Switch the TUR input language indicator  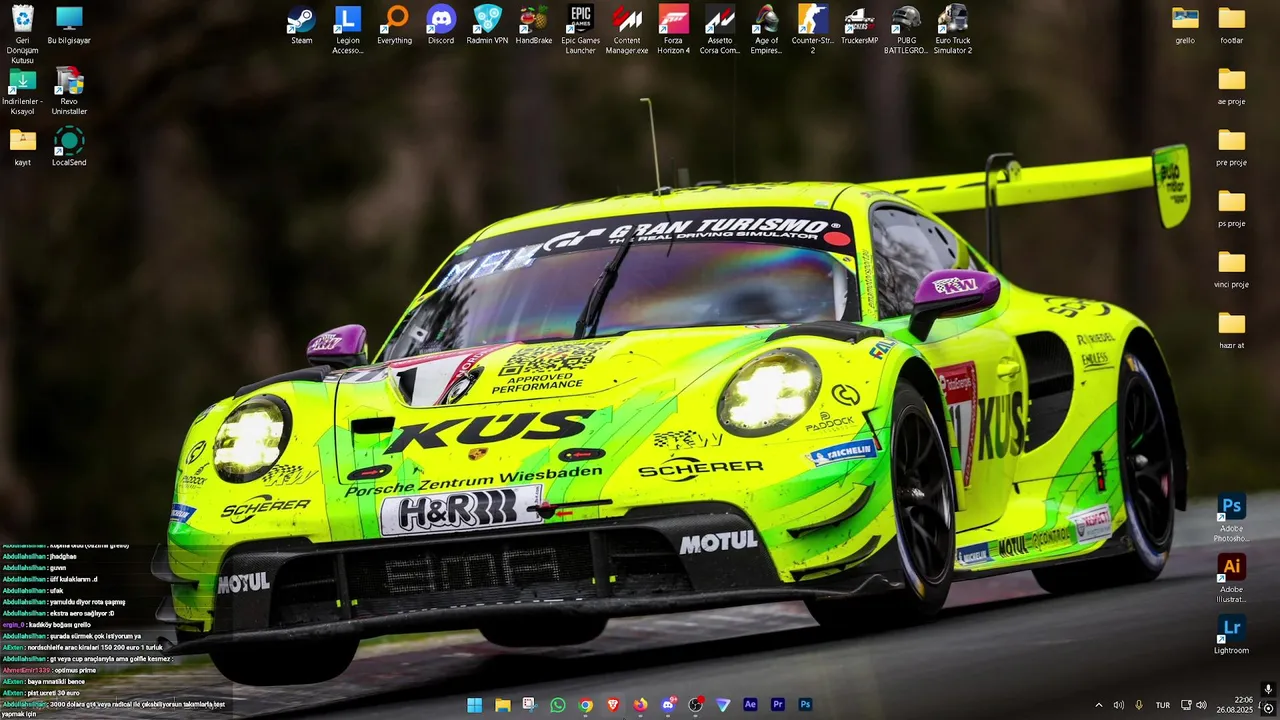pyautogui.click(x=1163, y=705)
